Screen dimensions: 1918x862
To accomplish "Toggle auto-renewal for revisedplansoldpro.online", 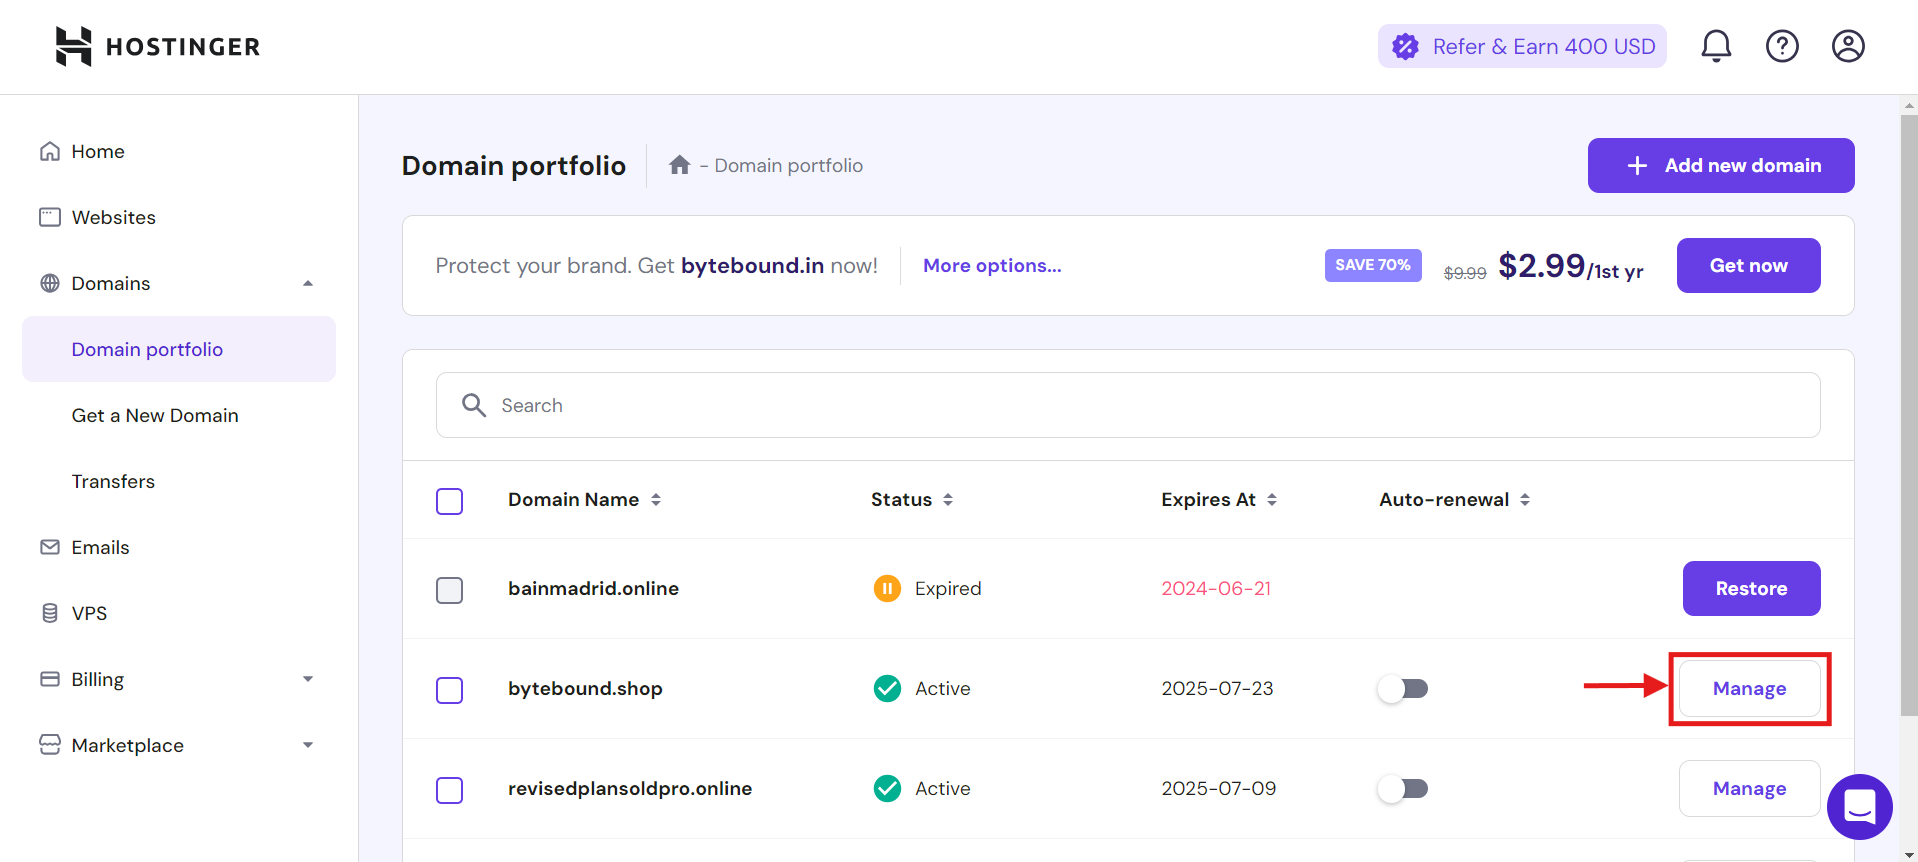I will click(1403, 788).
